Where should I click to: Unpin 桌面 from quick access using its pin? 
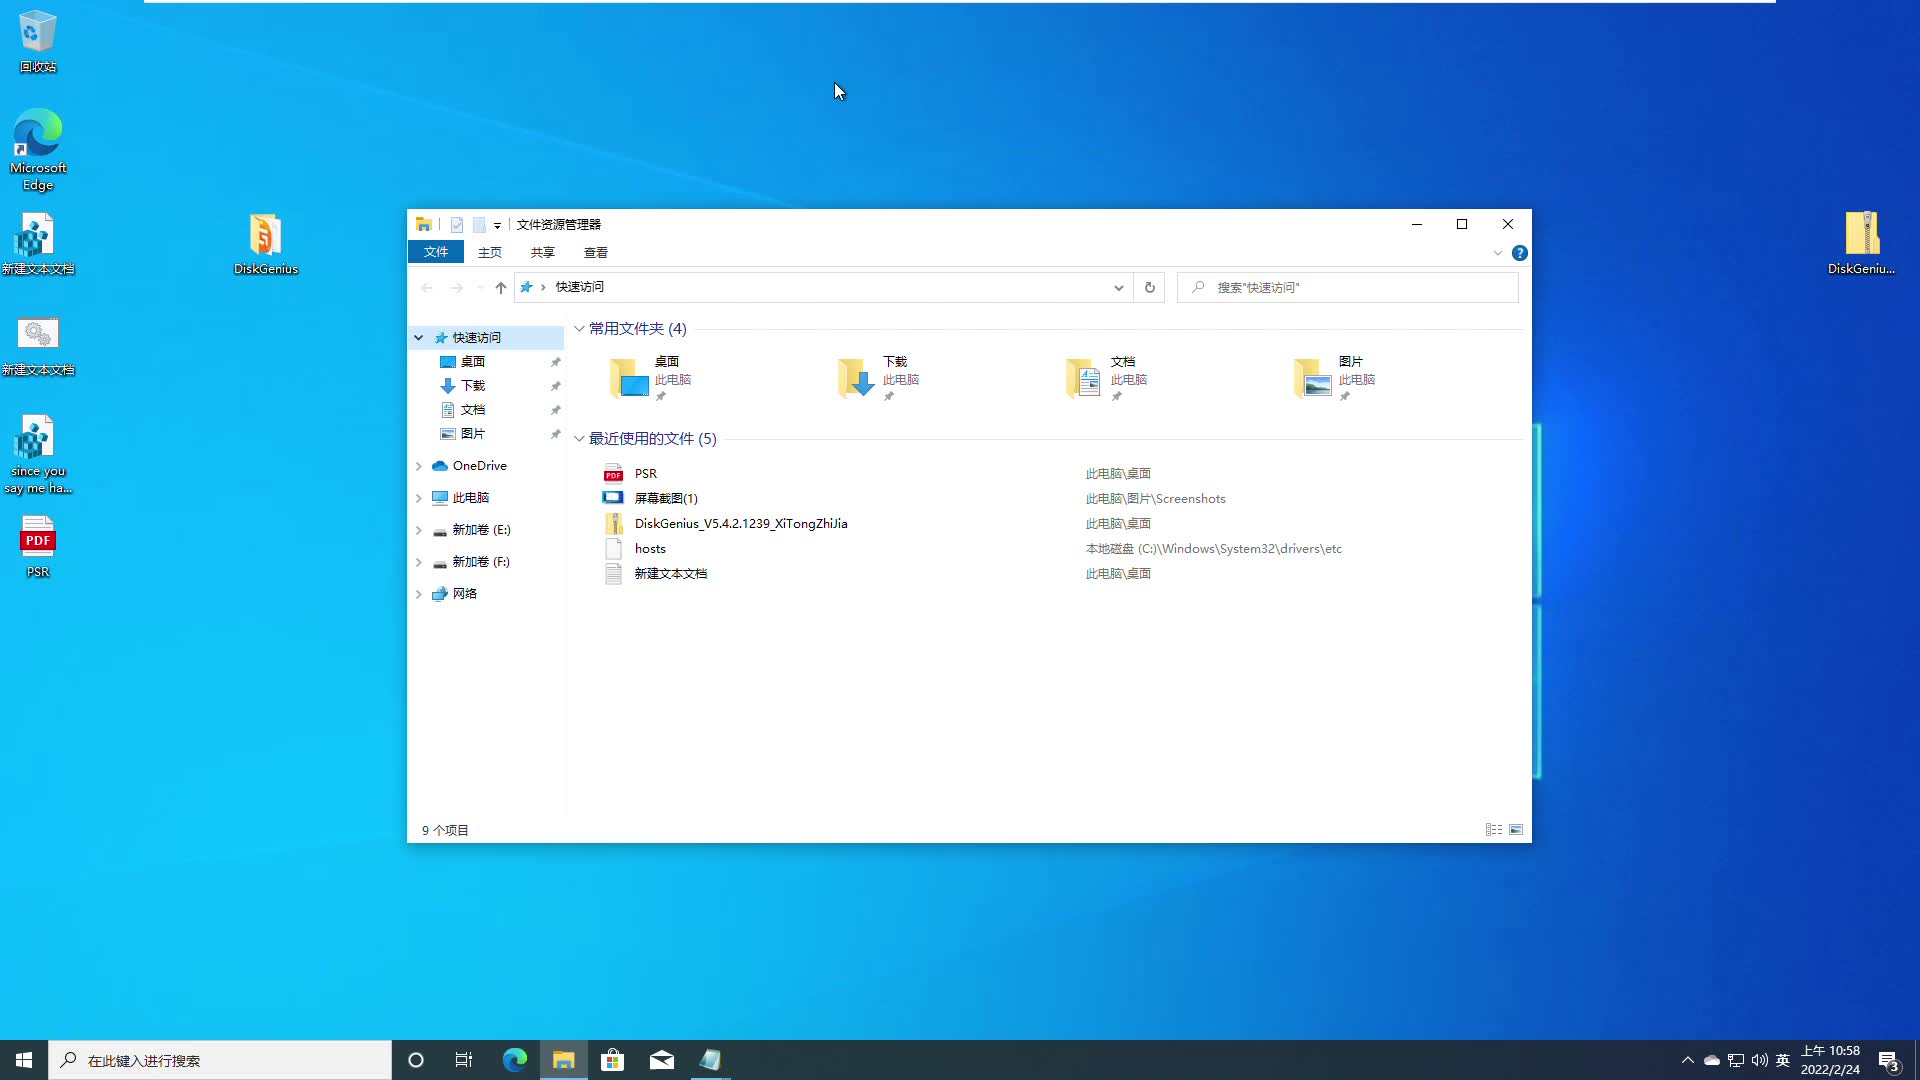coord(555,361)
